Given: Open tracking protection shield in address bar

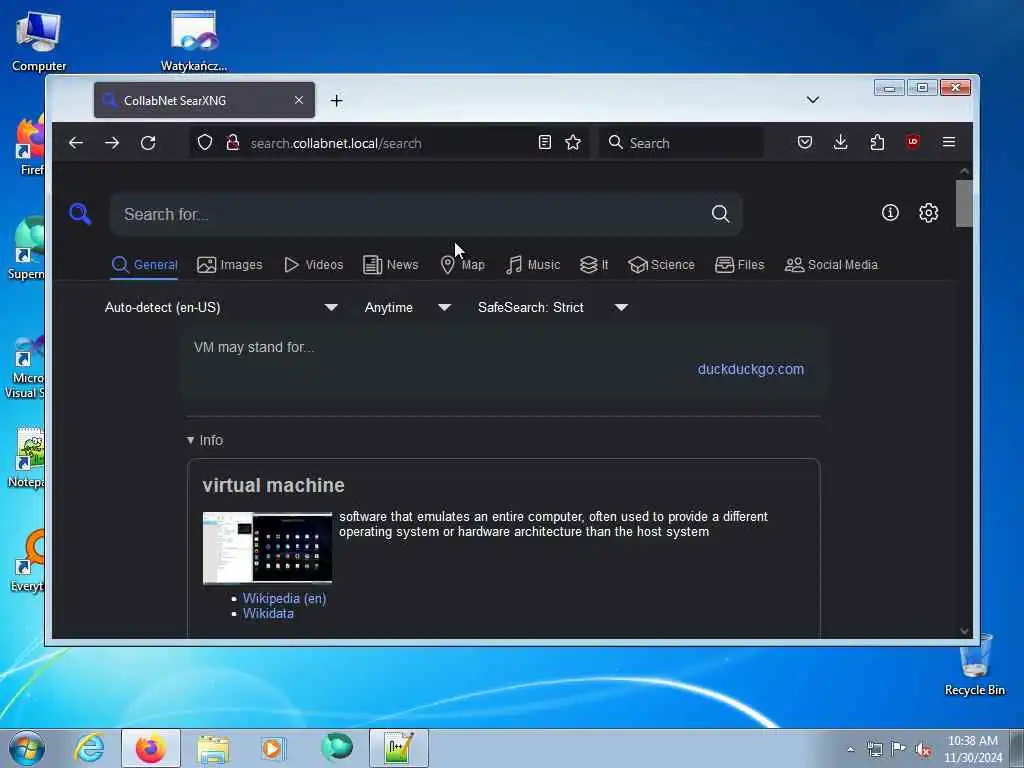Looking at the screenshot, I should click(205, 142).
